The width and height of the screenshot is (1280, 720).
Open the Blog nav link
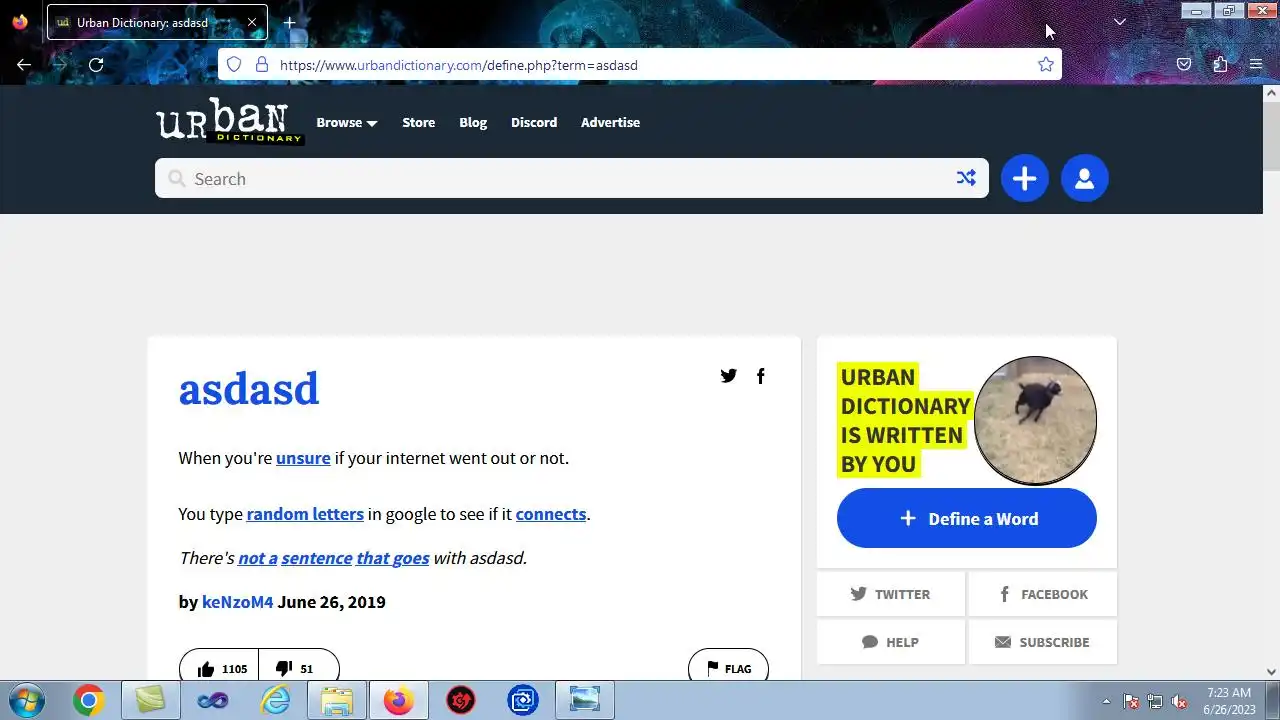pos(473,122)
